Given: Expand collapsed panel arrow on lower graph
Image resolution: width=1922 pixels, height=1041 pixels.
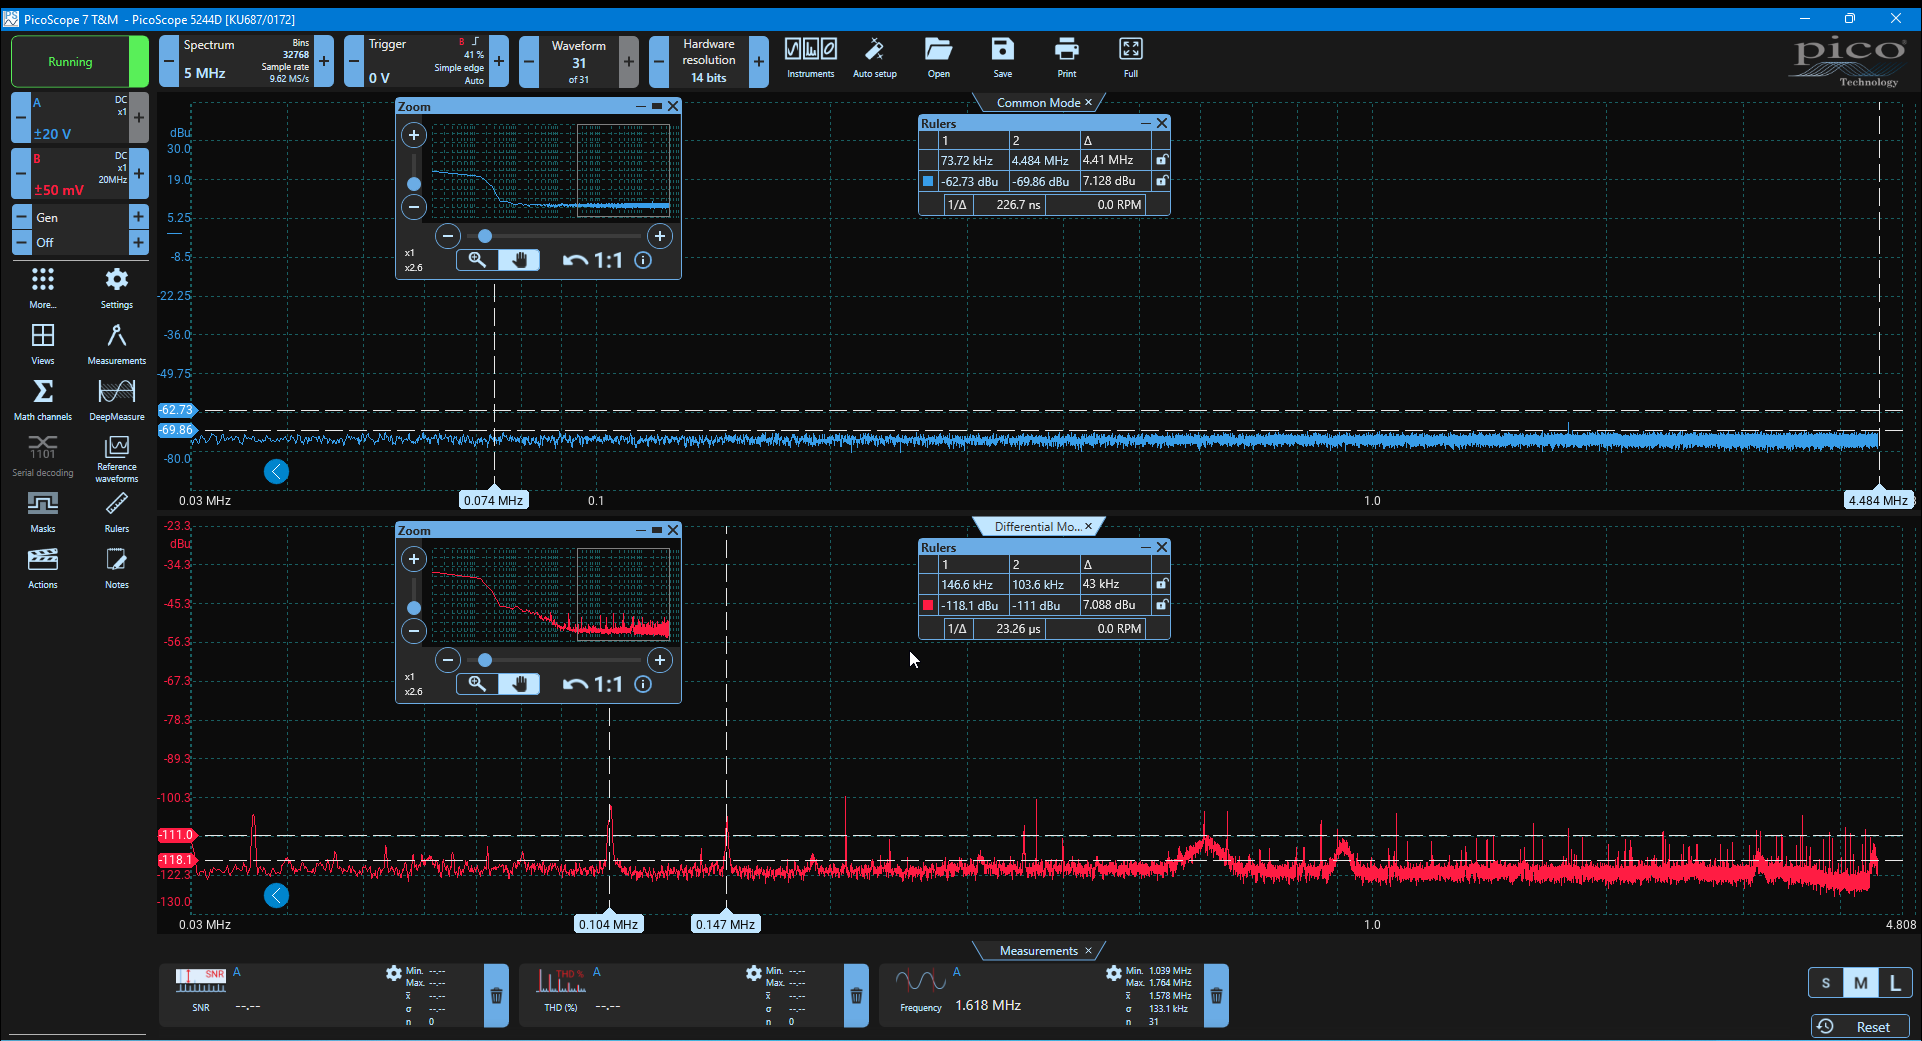Looking at the screenshot, I should 276,895.
